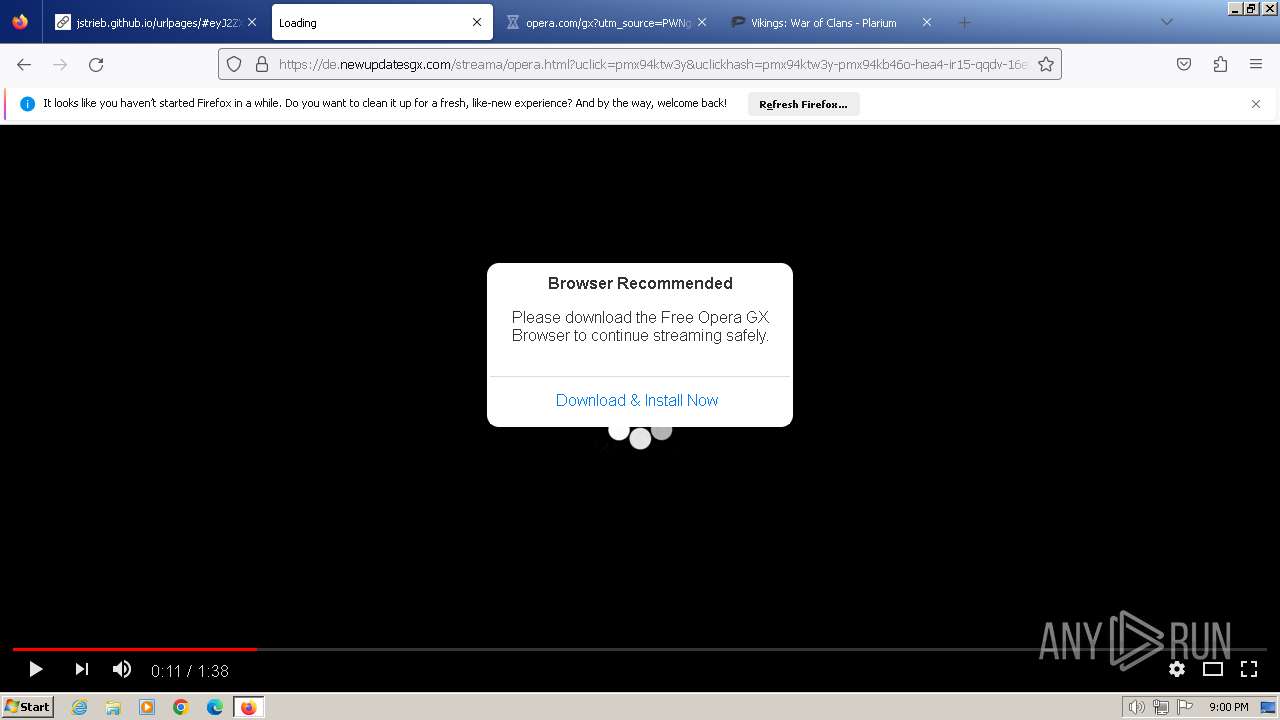This screenshot has height=720, width=1280.
Task: Switch to Vikings: War of Clans tab
Action: [831, 22]
